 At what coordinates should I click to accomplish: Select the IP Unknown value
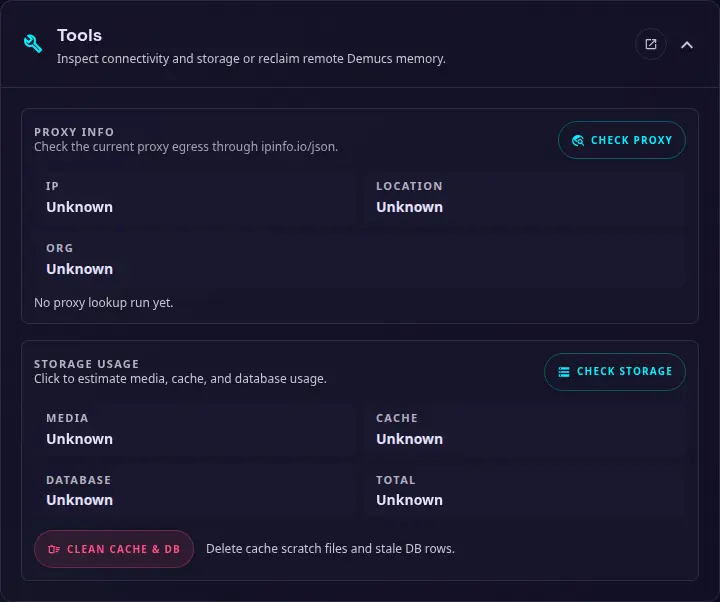pos(79,207)
